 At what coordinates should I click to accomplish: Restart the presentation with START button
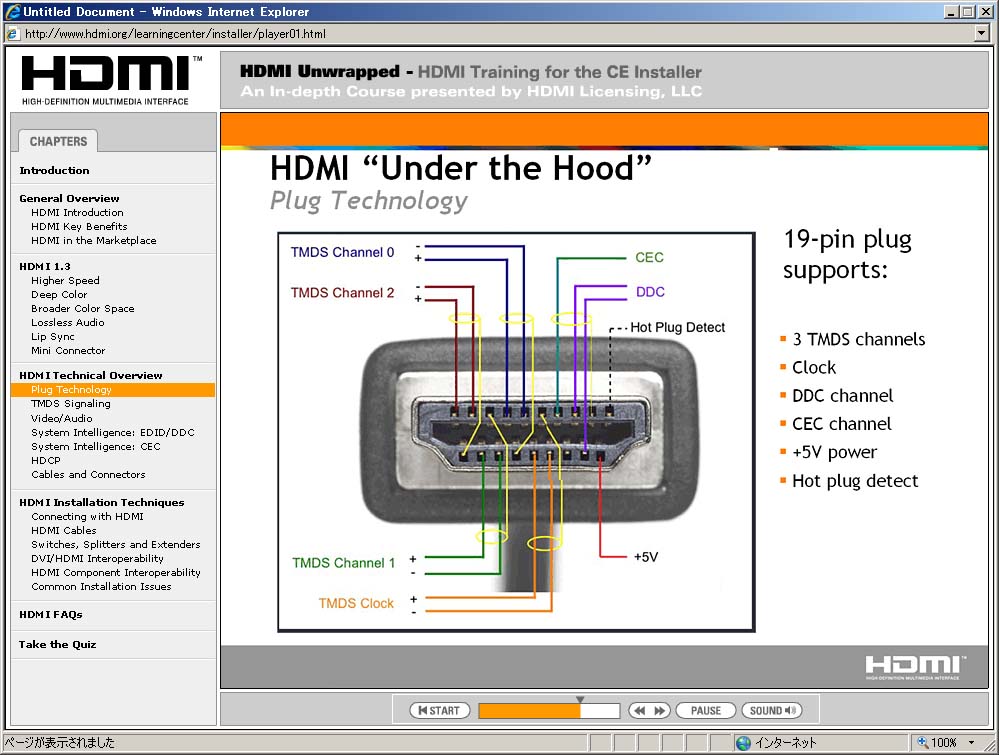pos(440,710)
